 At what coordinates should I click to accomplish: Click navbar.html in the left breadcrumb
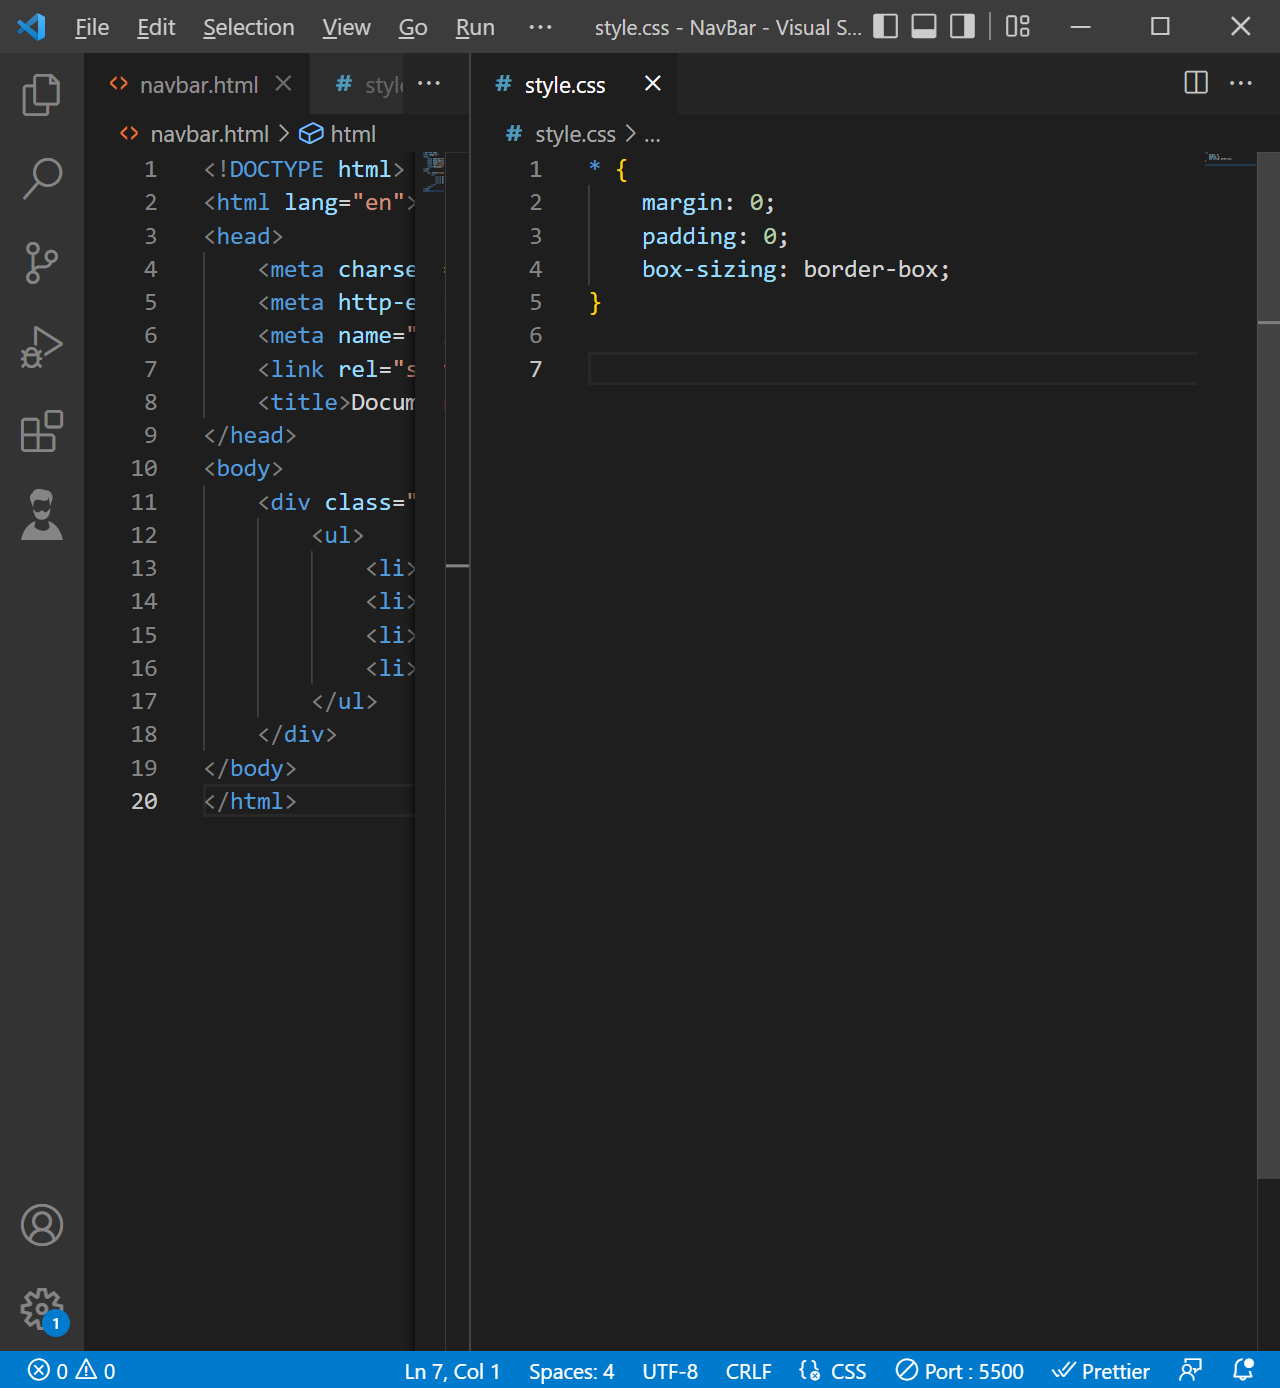tap(209, 134)
